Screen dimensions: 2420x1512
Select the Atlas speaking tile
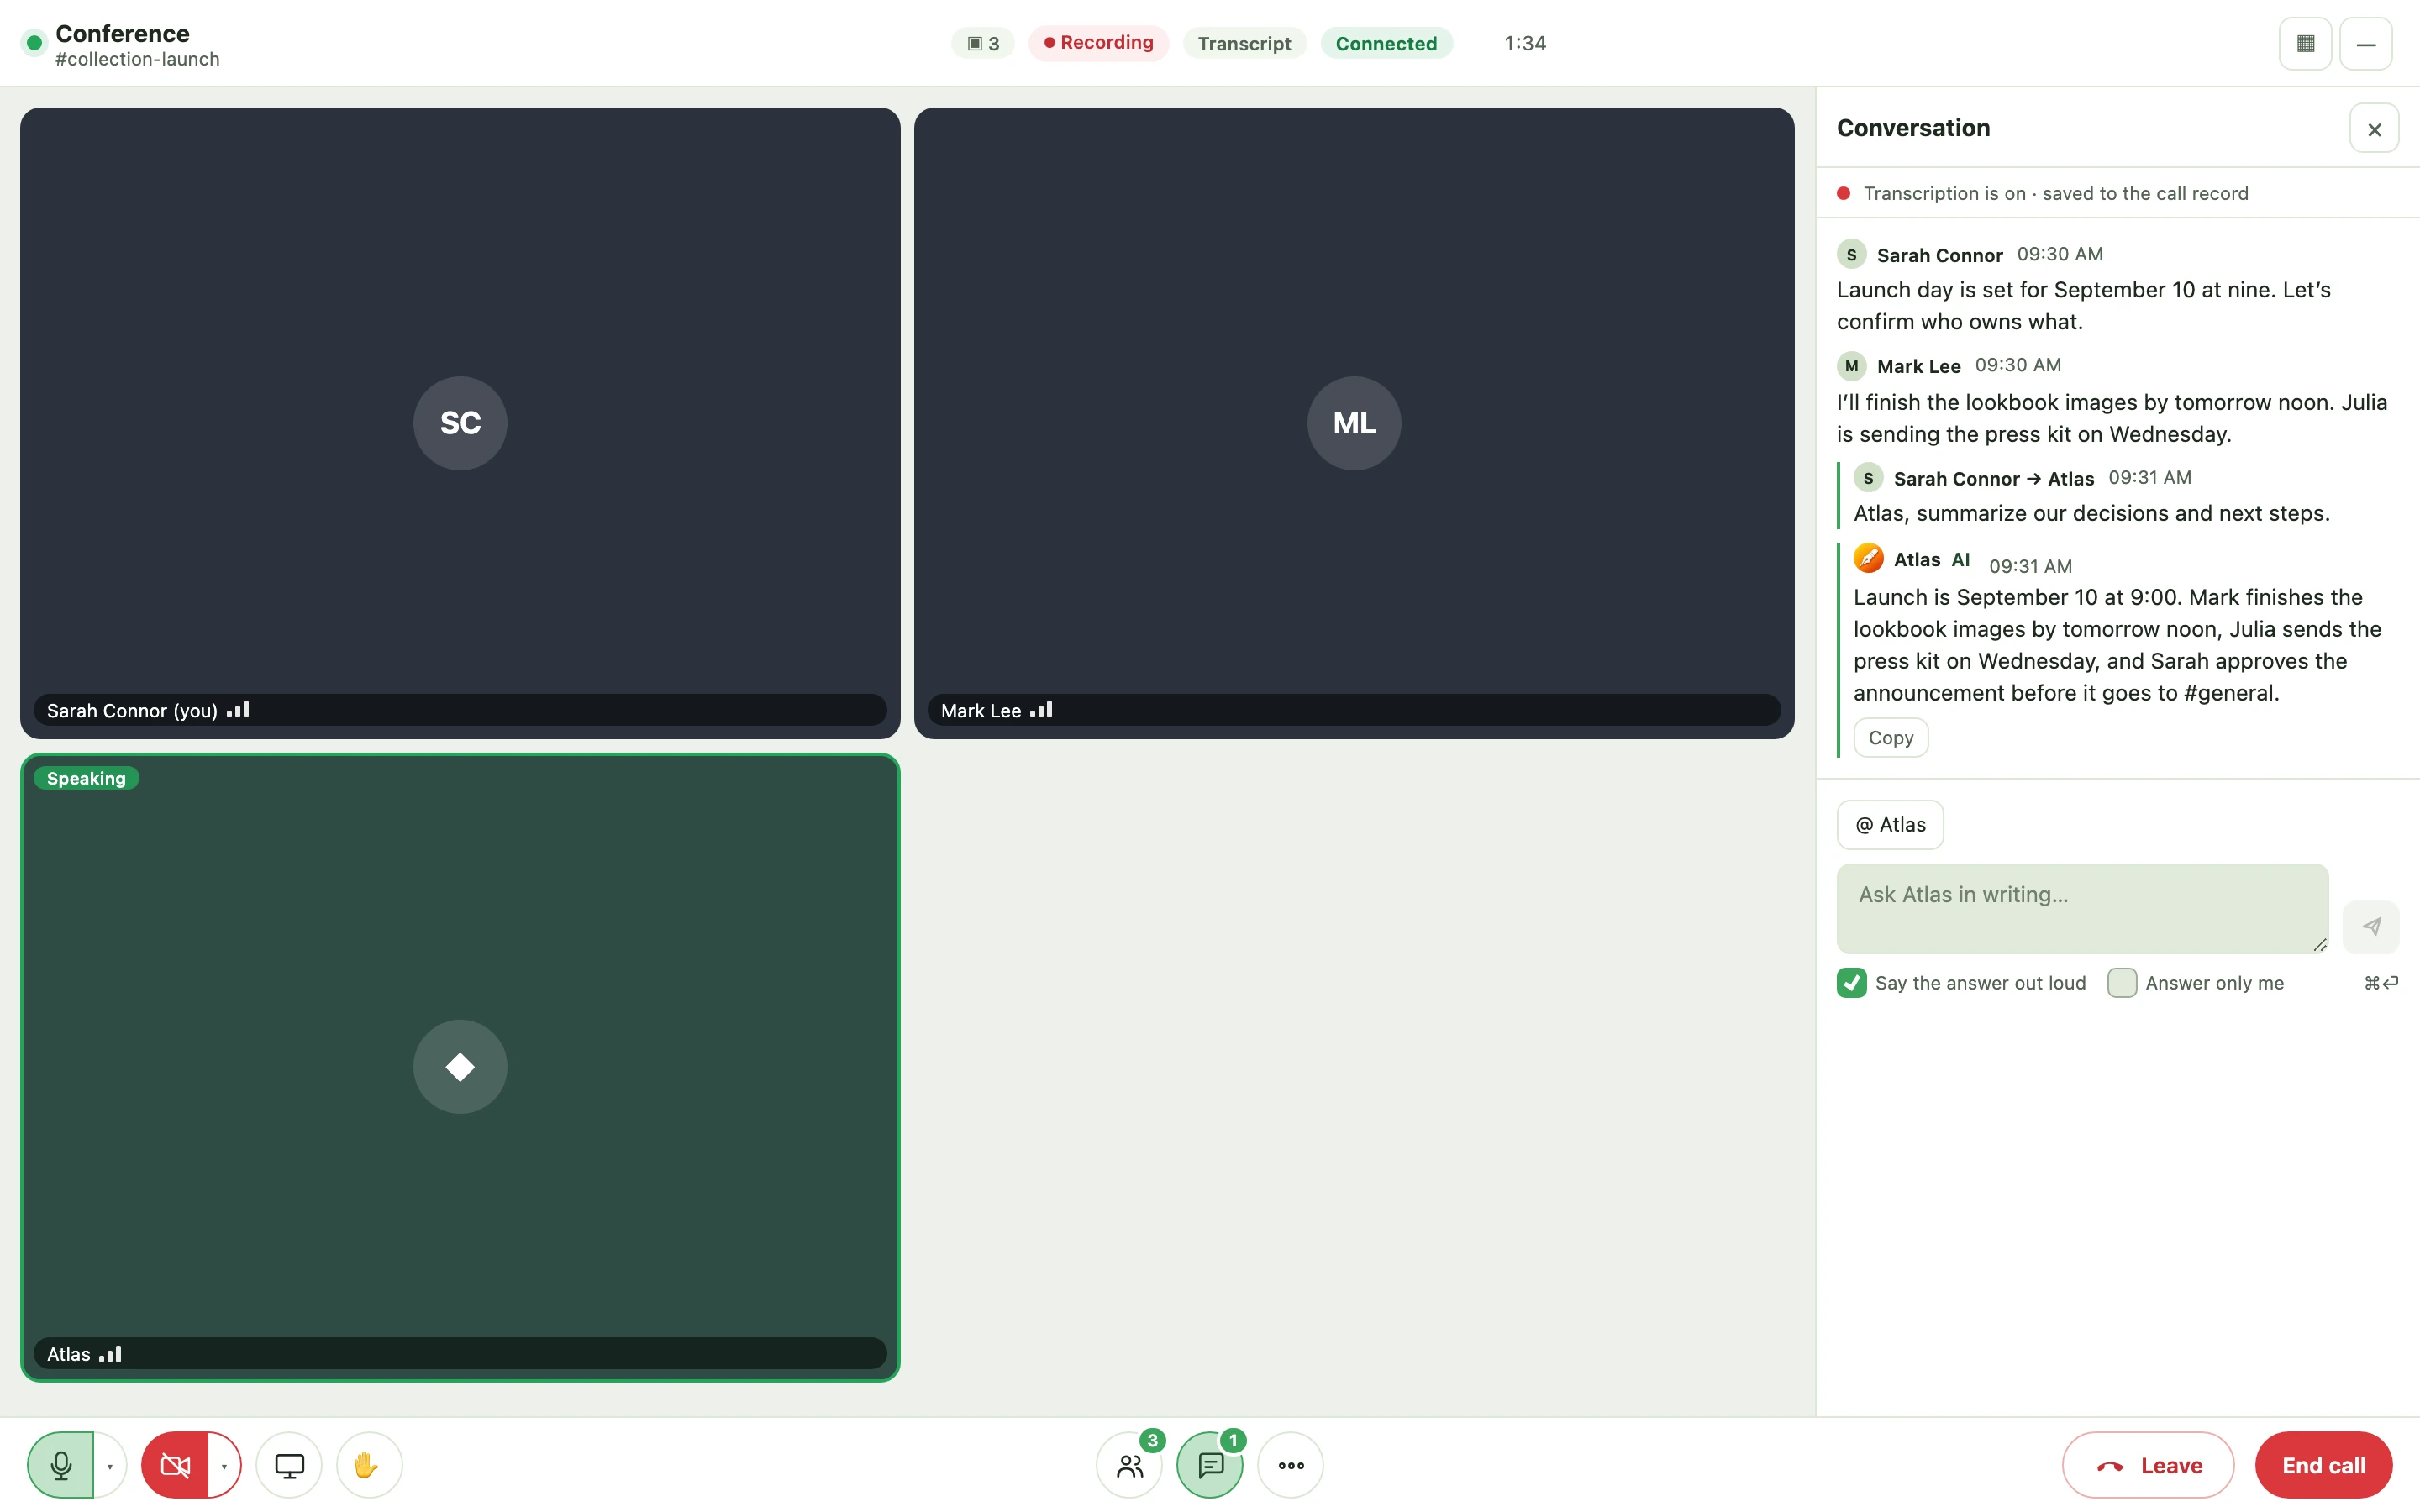(x=460, y=1067)
